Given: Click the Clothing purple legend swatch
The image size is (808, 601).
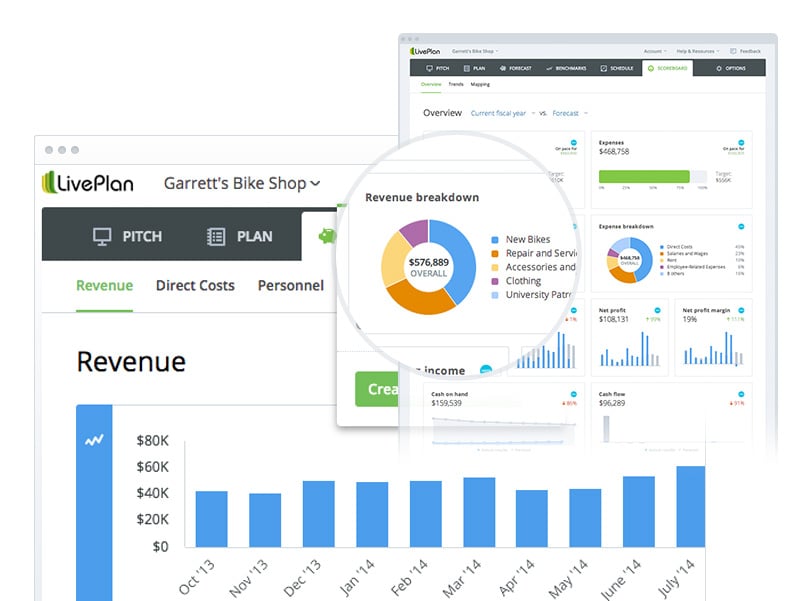Looking at the screenshot, I should (x=495, y=281).
